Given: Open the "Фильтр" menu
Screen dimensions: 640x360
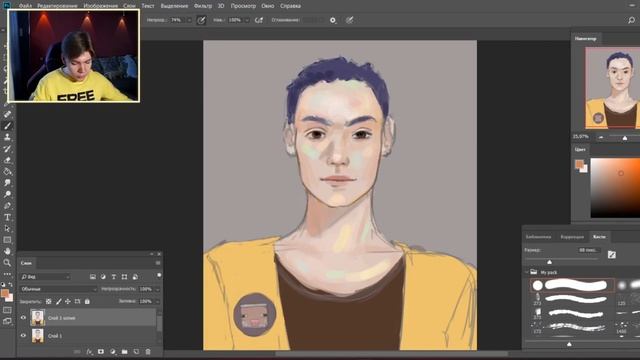Looking at the screenshot, I should click(203, 6).
